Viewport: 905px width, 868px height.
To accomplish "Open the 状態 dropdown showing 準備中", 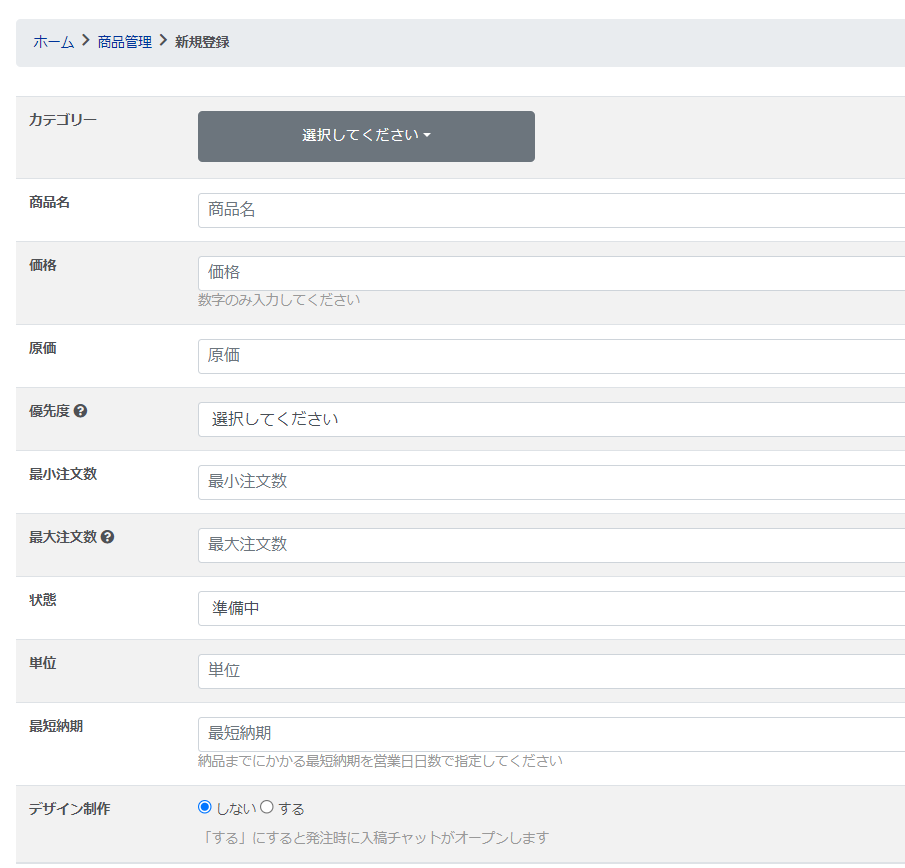I will (550, 608).
